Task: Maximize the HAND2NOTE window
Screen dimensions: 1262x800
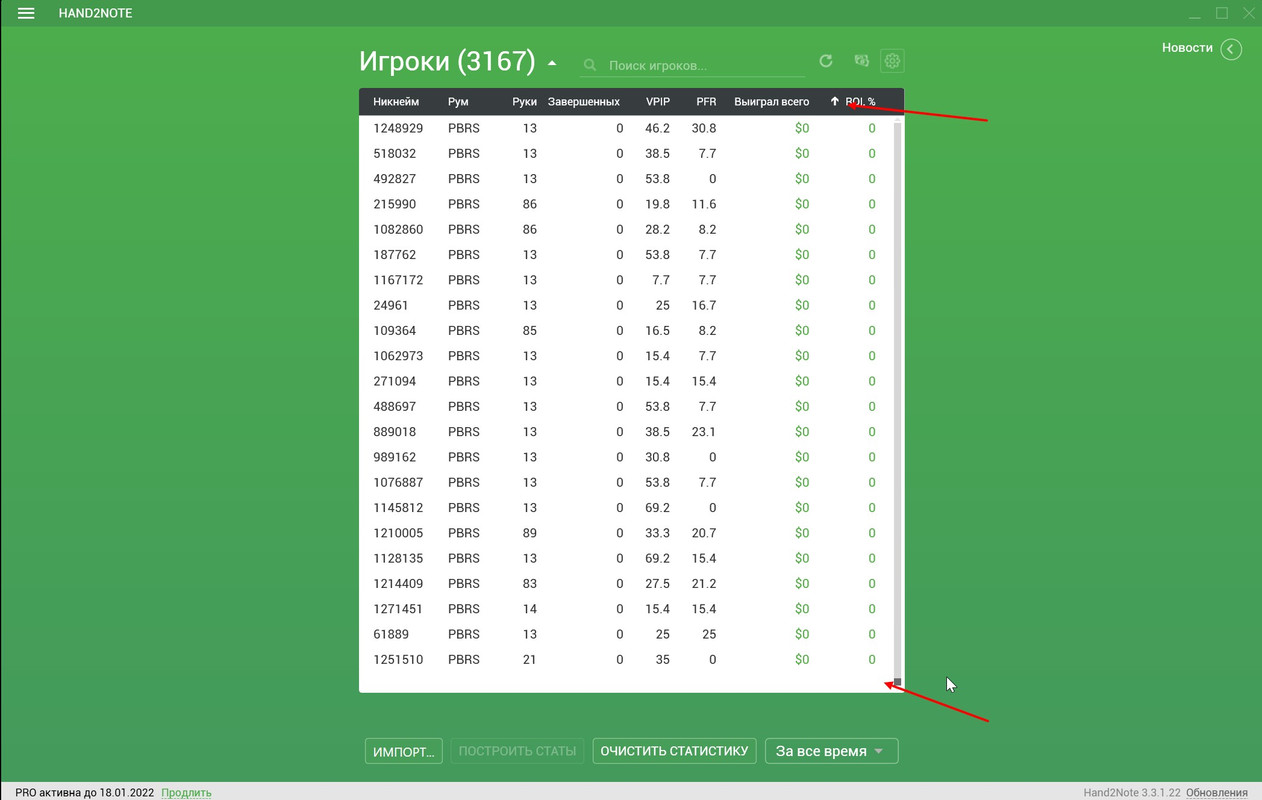Action: click(x=1222, y=13)
